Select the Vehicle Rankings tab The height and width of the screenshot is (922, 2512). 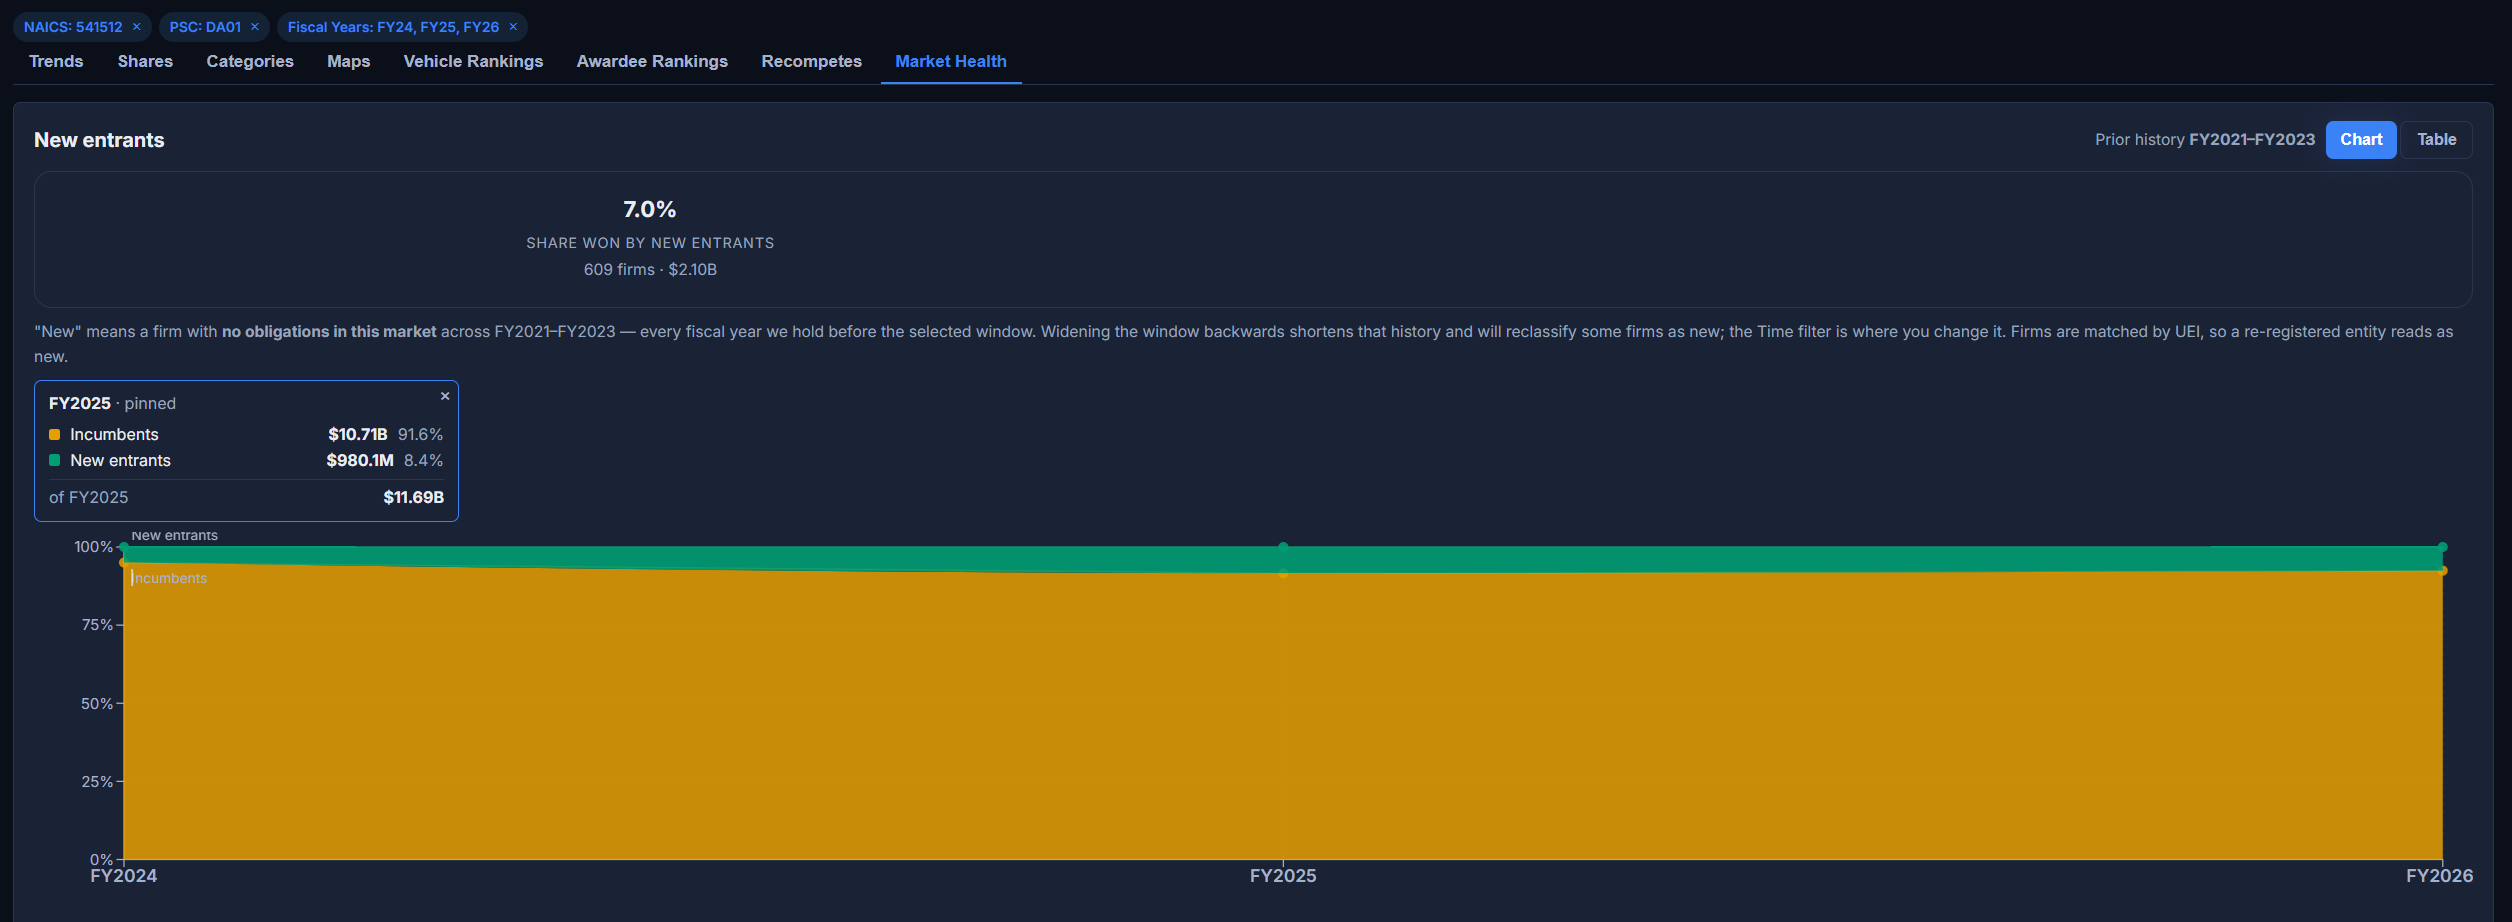tap(473, 61)
